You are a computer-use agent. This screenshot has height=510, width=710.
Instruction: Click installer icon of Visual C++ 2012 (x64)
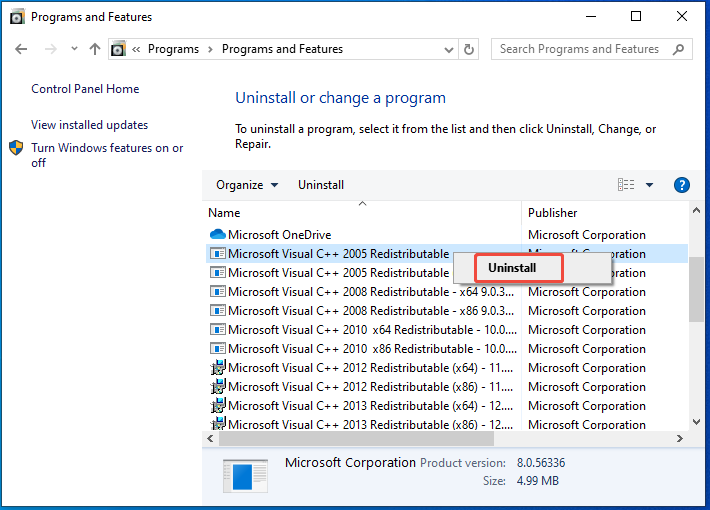tap(218, 367)
